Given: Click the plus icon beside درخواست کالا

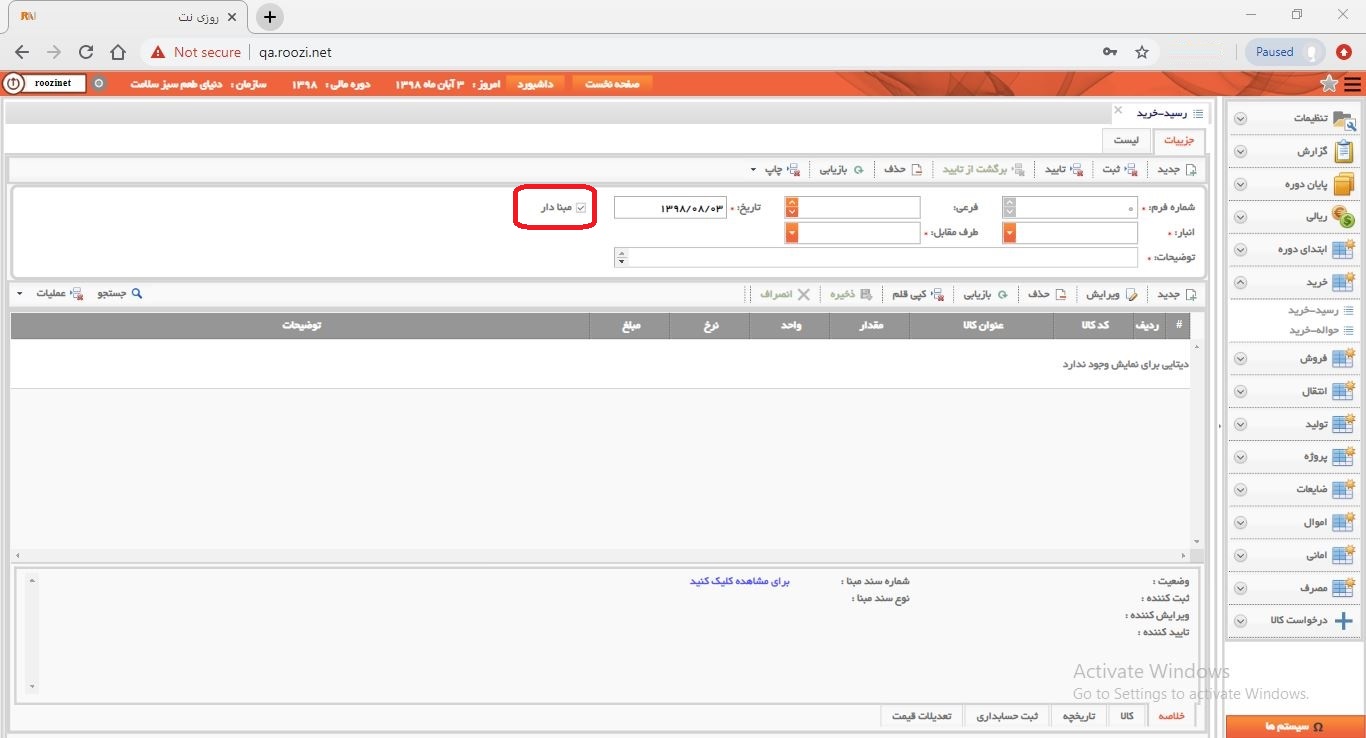Looking at the screenshot, I should point(1344,620).
